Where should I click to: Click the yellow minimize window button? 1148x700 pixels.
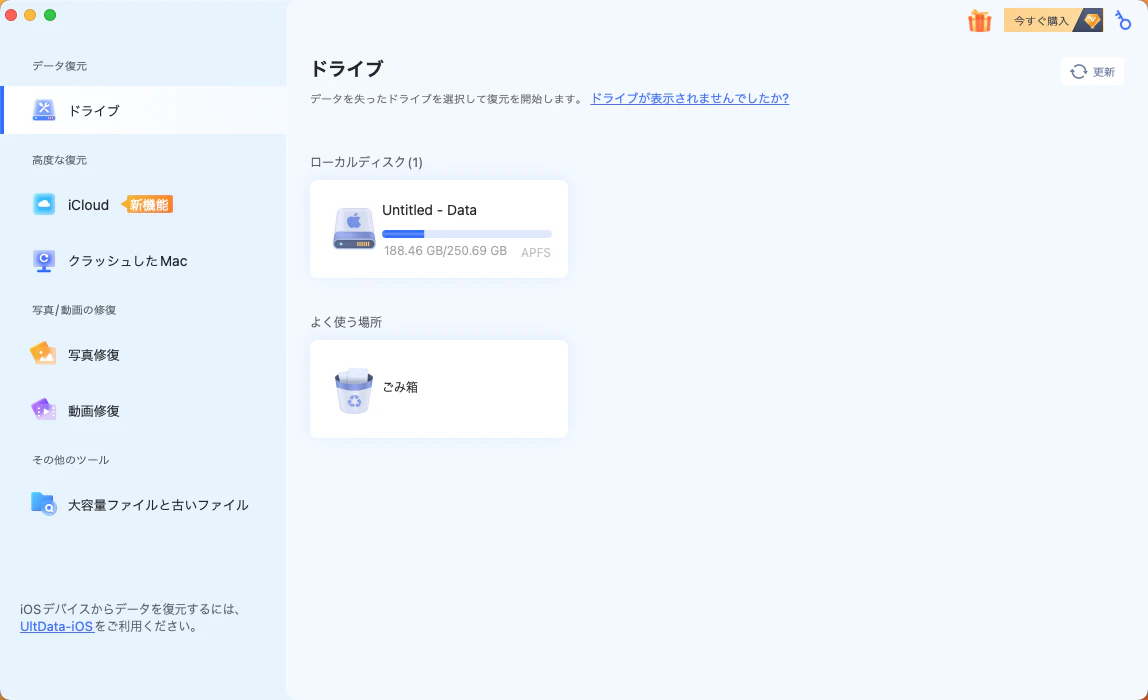[30, 15]
